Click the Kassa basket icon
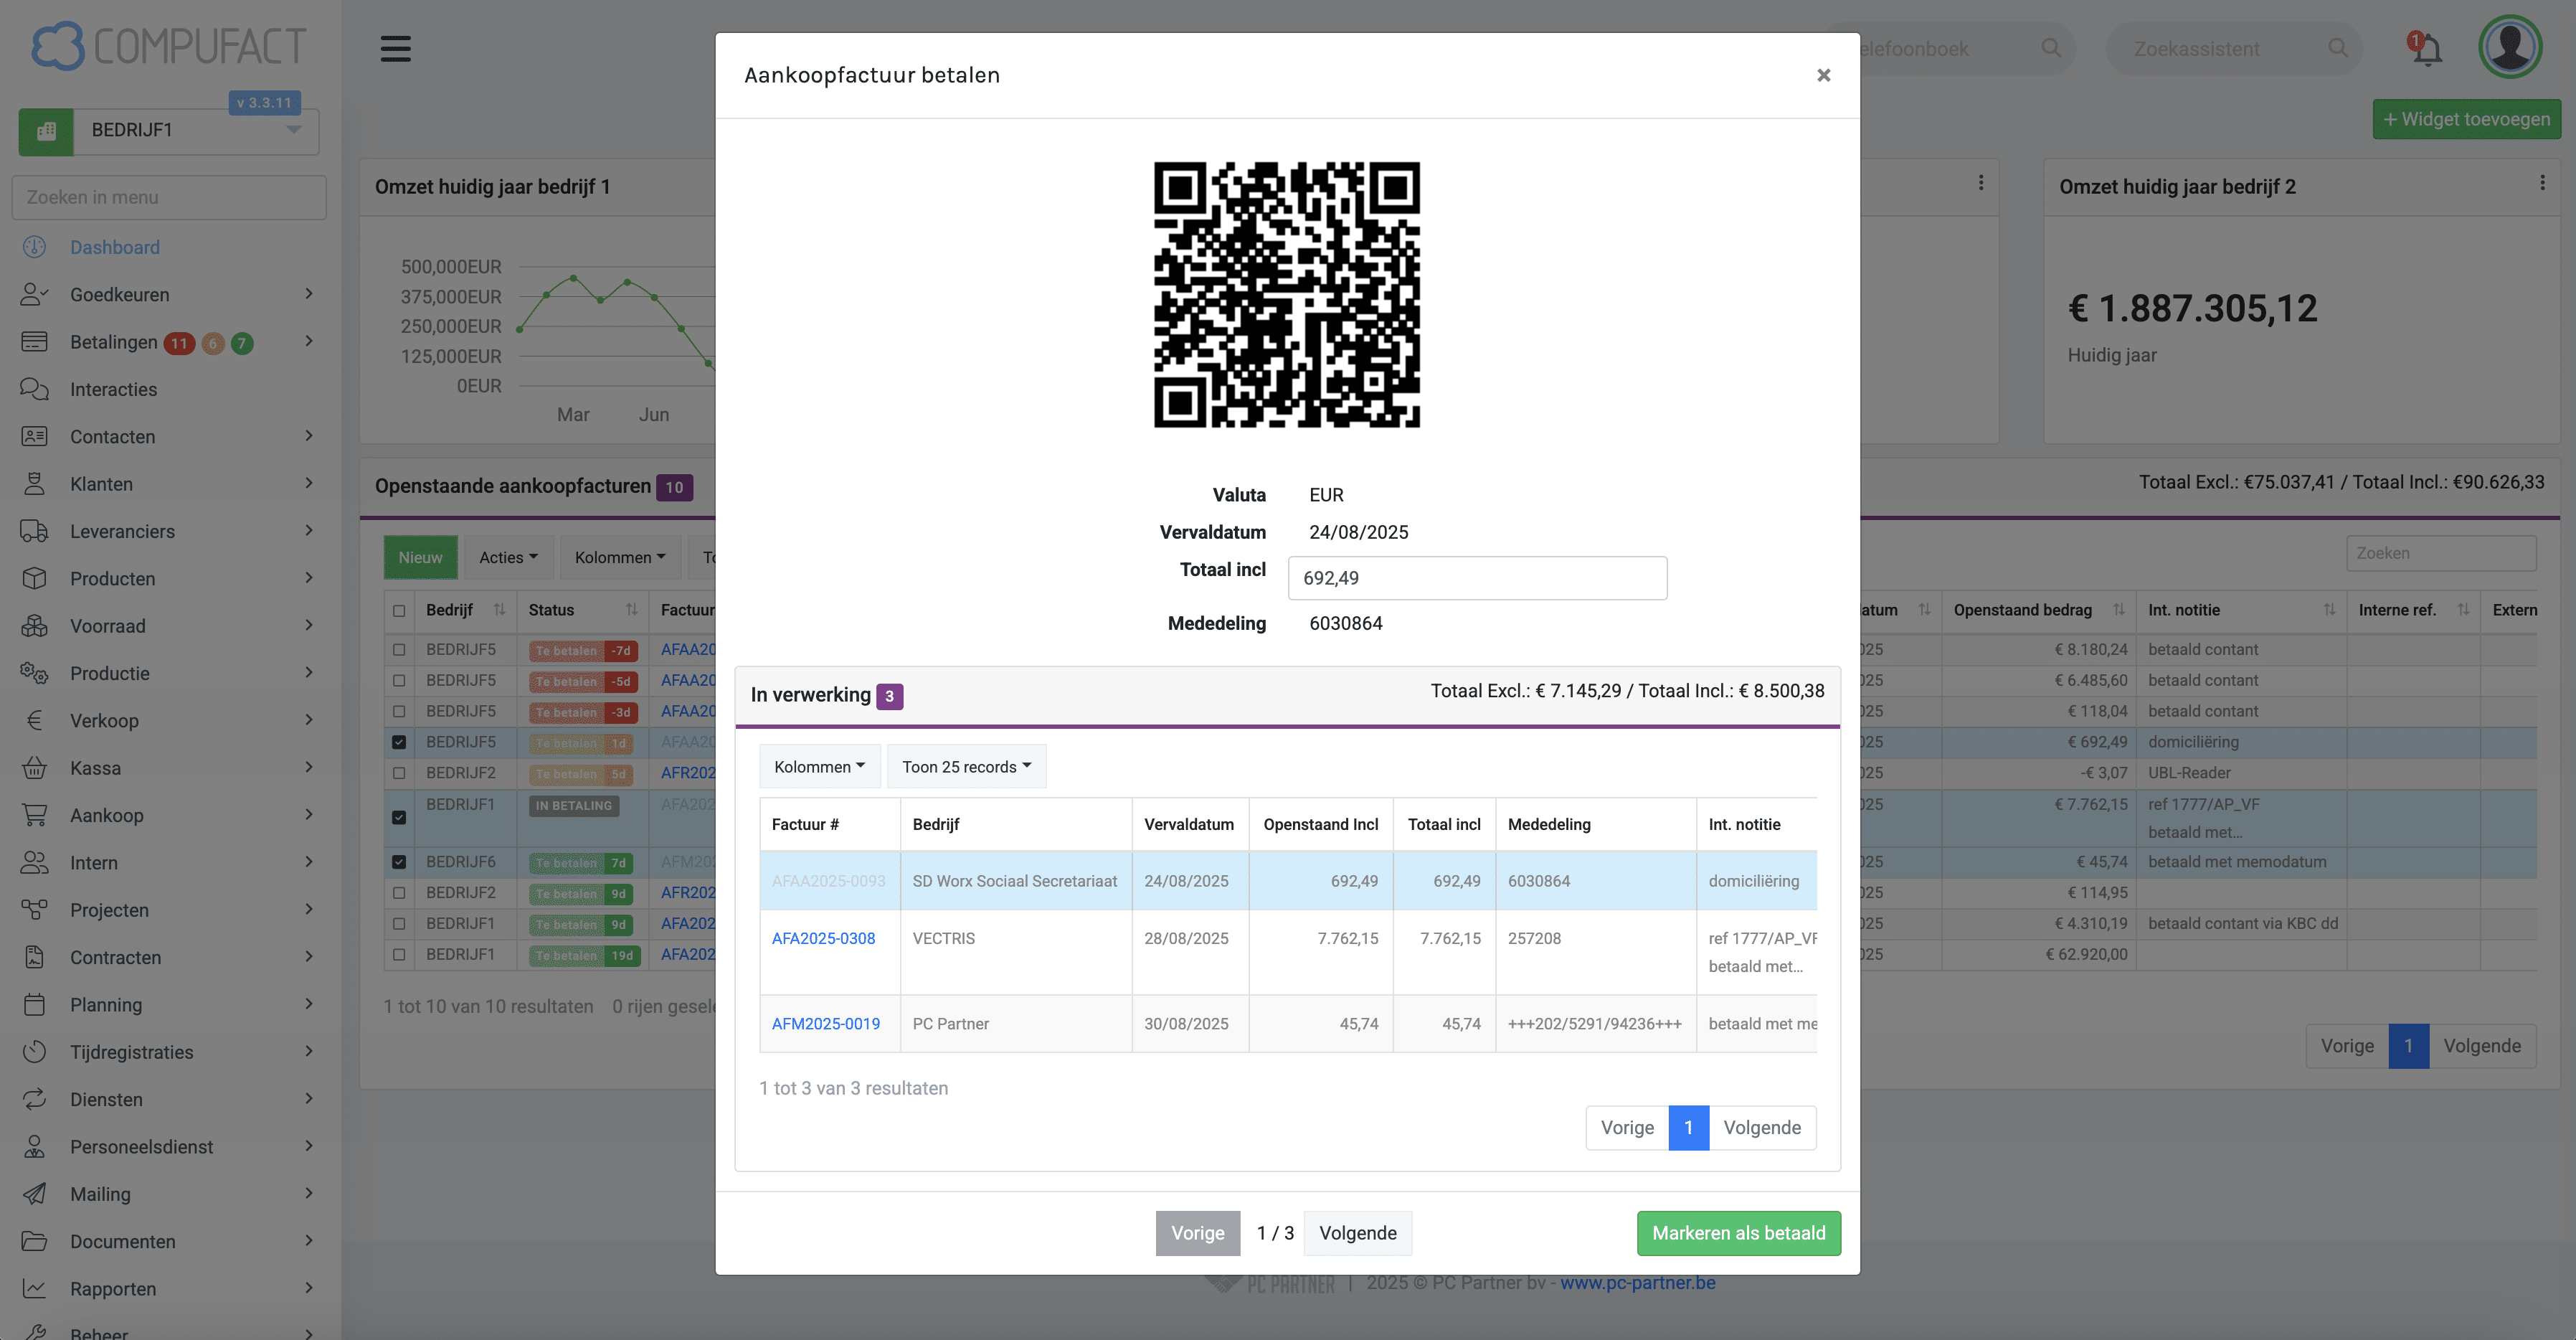This screenshot has height=1340, width=2576. tap(34, 768)
